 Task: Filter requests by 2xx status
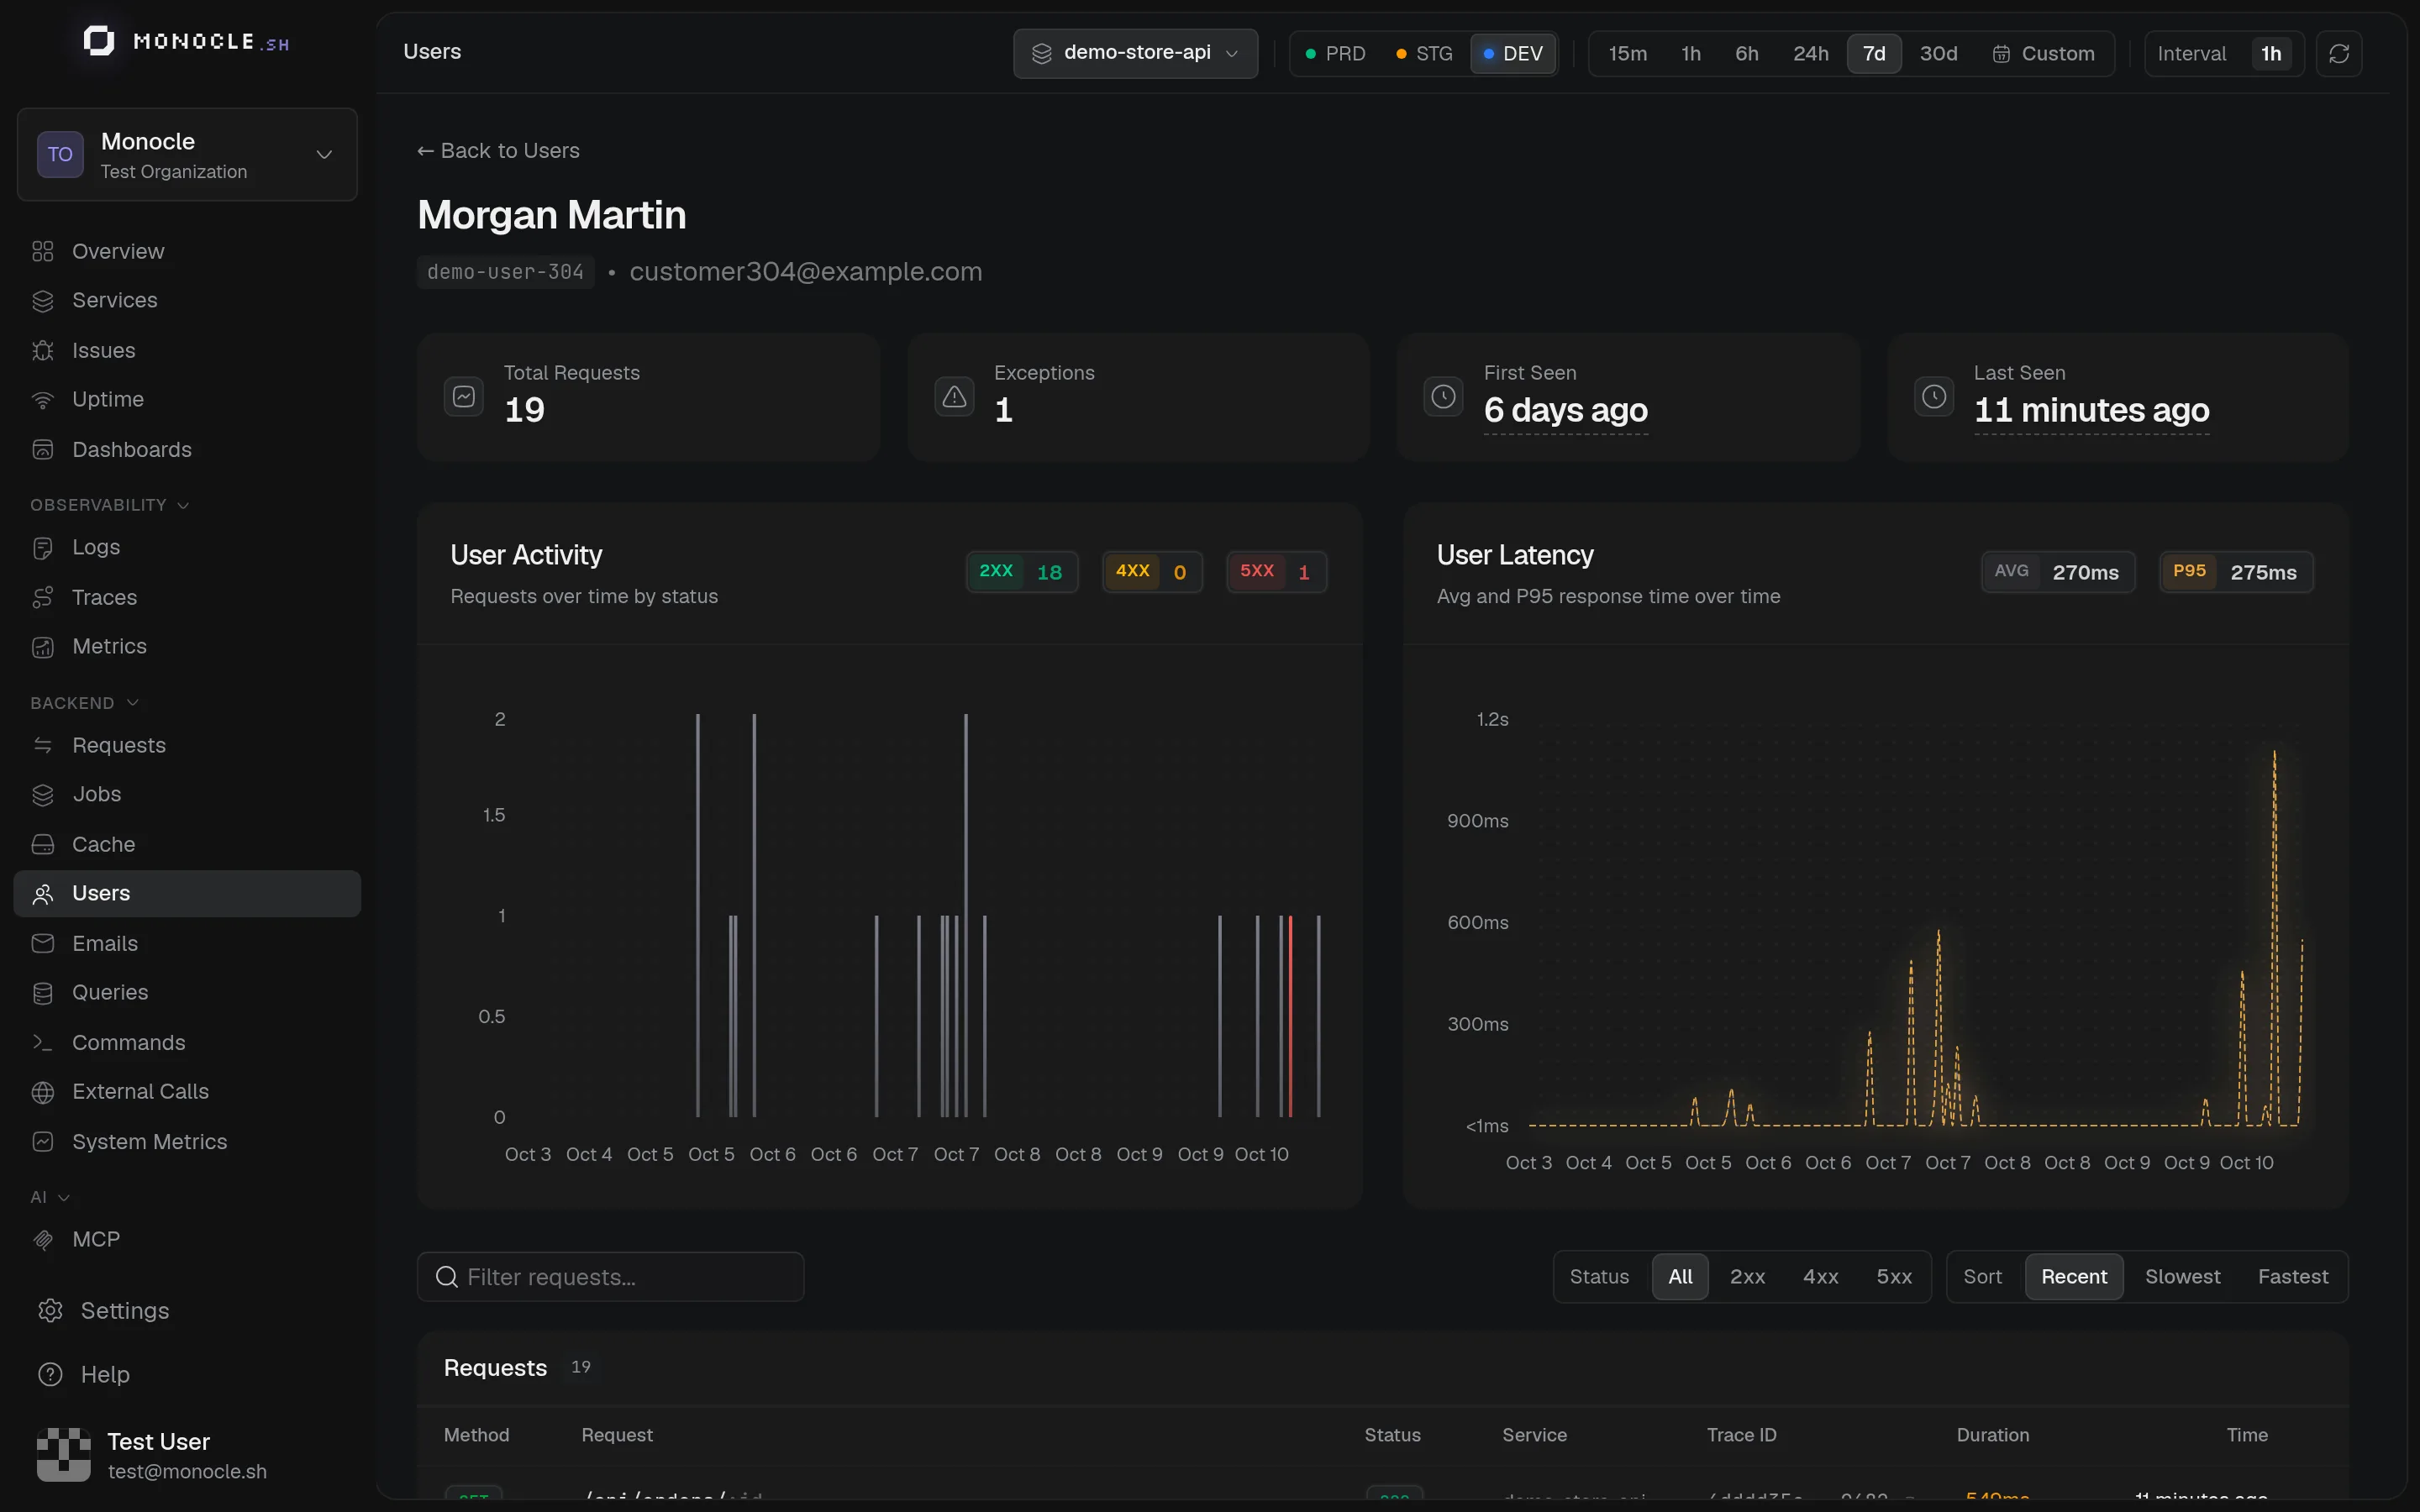coord(1747,1277)
